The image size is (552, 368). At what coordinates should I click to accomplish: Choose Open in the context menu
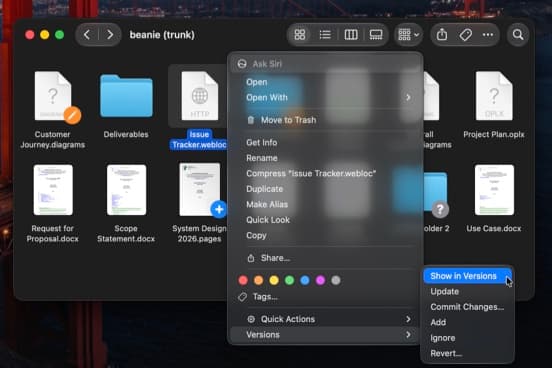pyautogui.click(x=326, y=82)
